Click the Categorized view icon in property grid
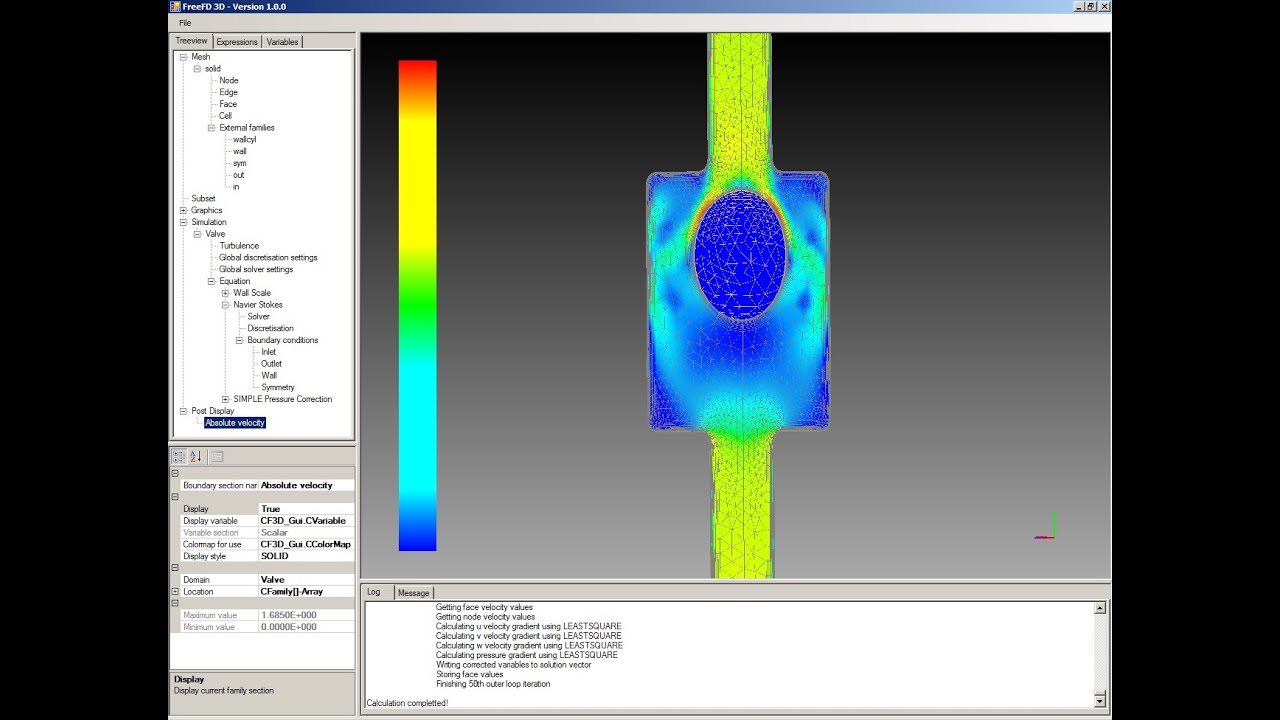The width and height of the screenshot is (1280, 720). [x=178, y=456]
